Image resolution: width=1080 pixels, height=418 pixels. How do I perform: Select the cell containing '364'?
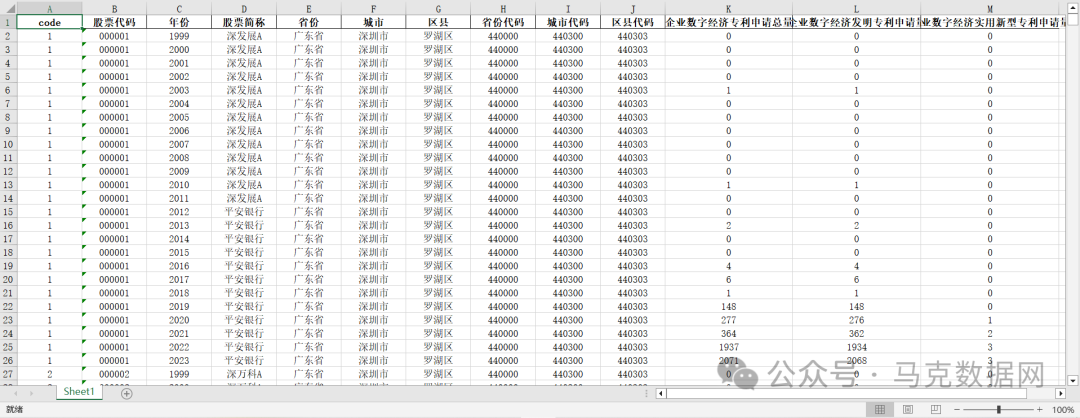pyautogui.click(x=729, y=333)
